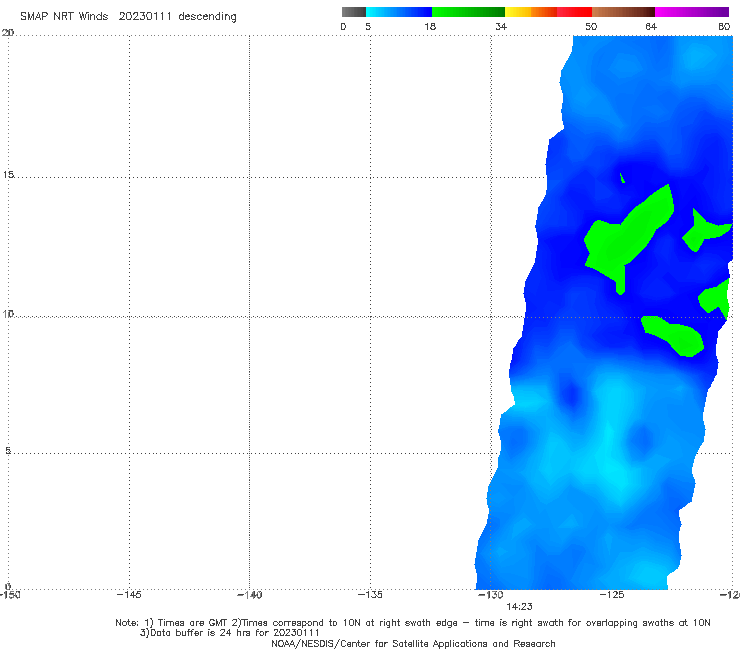Click the note line 'Times are GMT'
740x650 pixels.
point(192,623)
